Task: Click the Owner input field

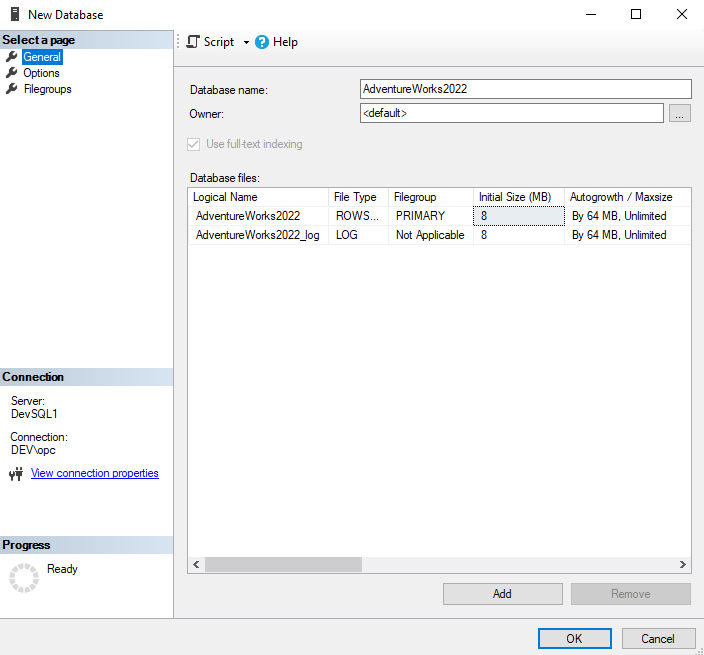Action: click(511, 113)
